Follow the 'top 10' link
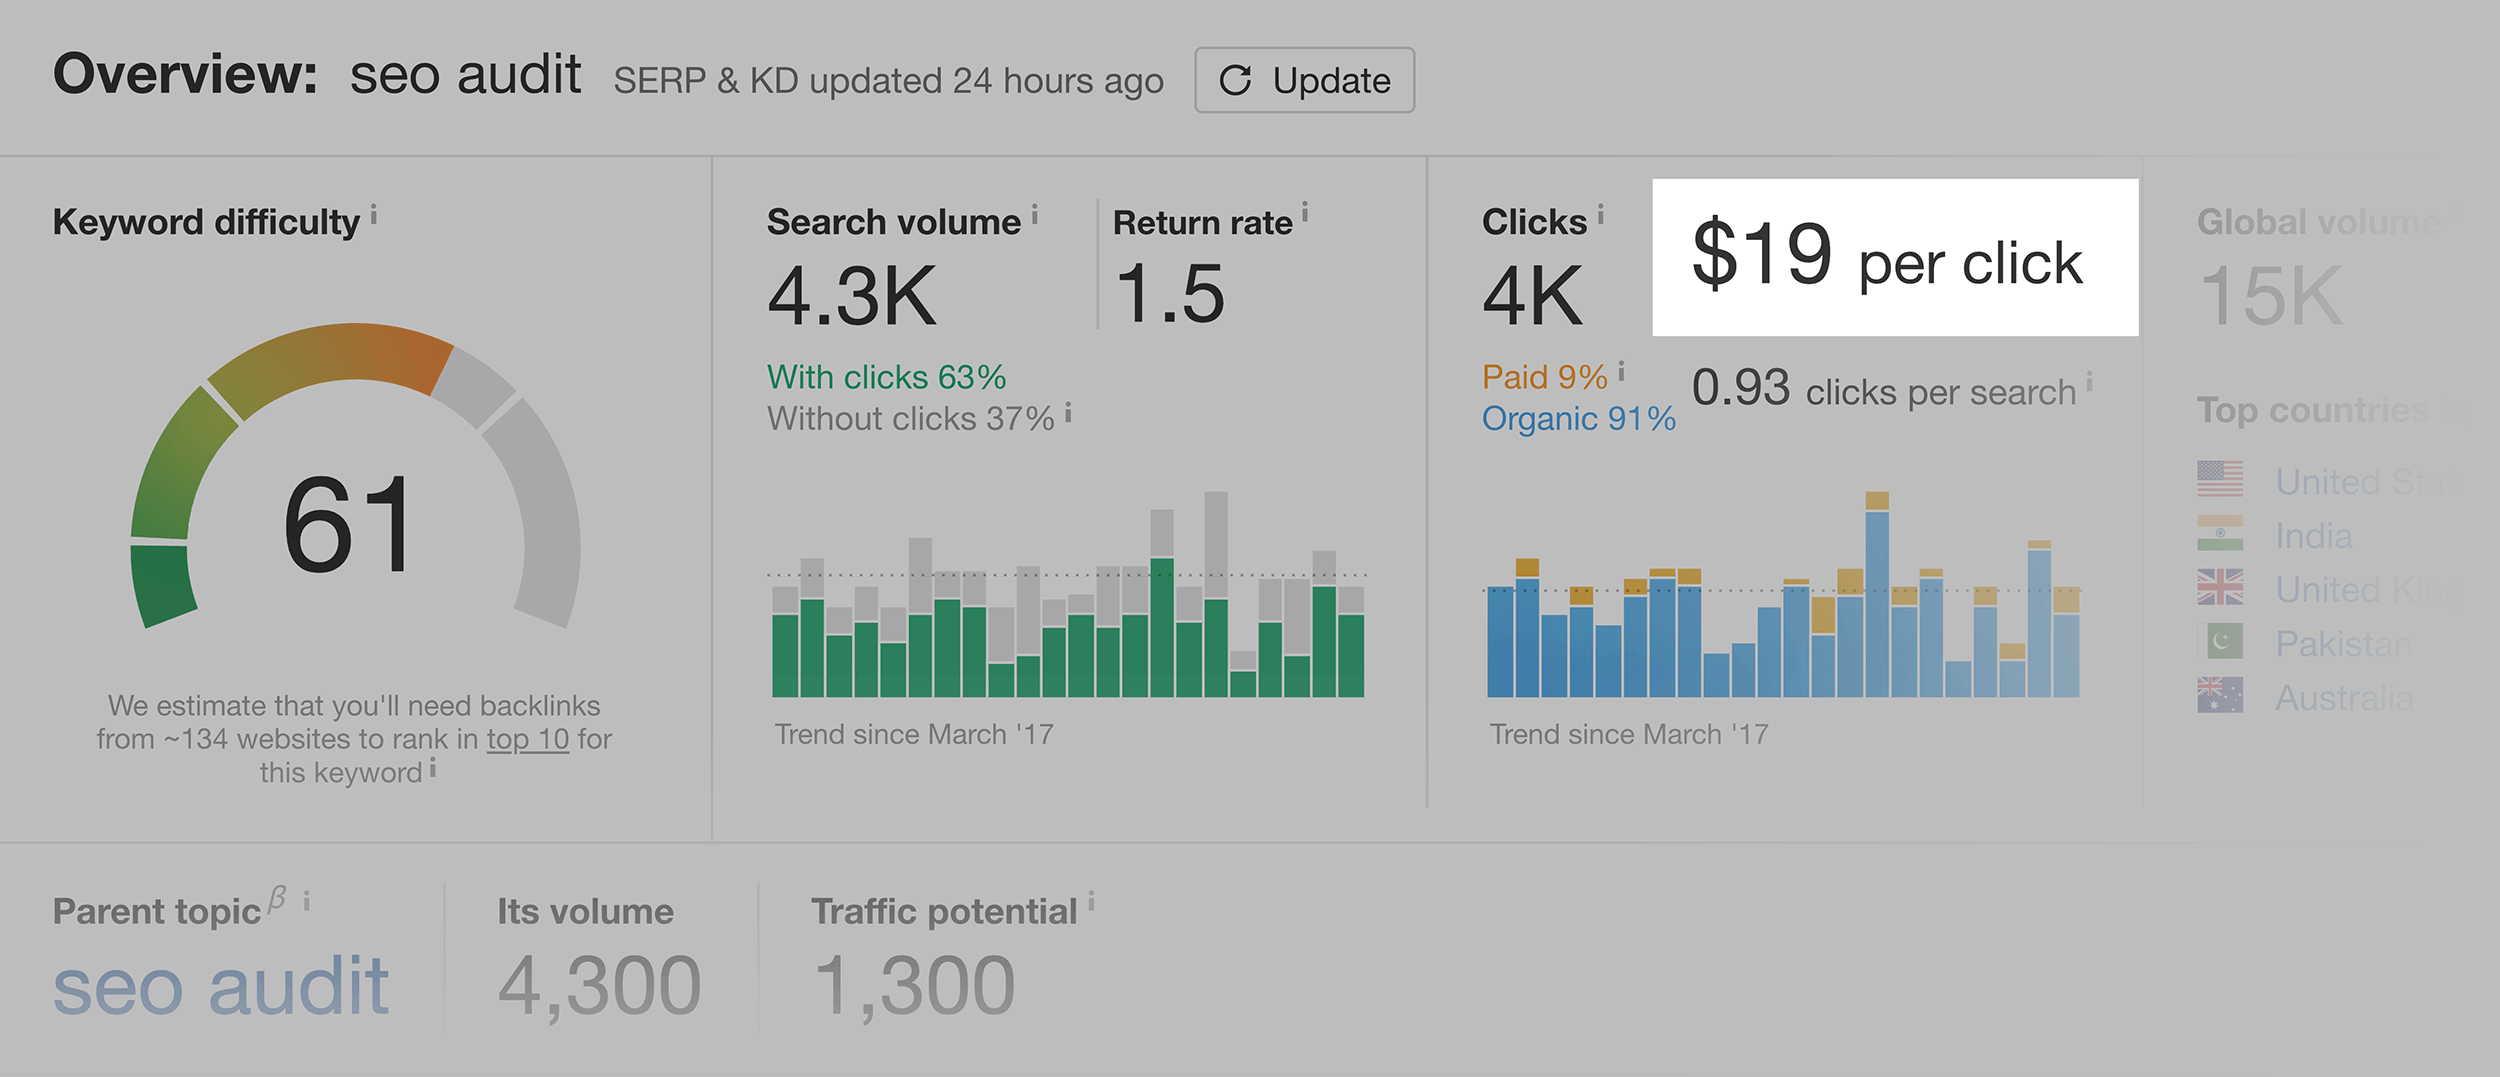This screenshot has width=2500, height=1077. (x=528, y=739)
